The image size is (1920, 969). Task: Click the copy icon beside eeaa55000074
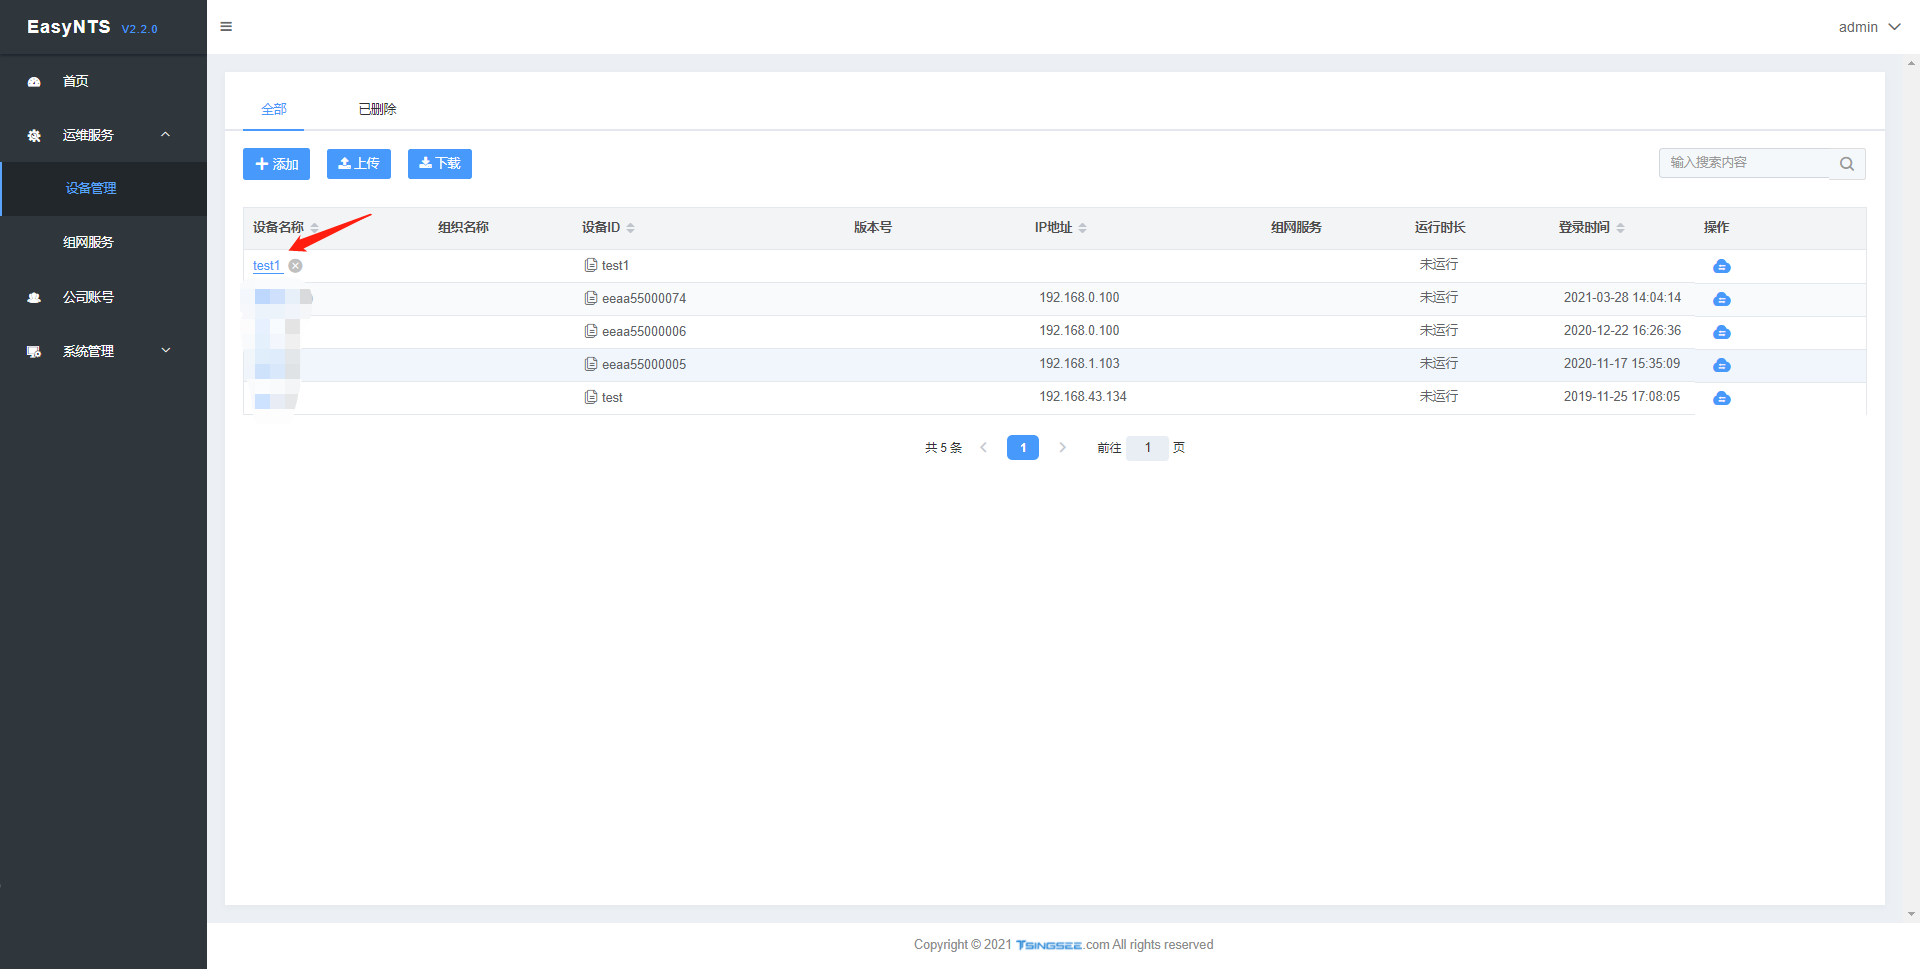tap(591, 298)
